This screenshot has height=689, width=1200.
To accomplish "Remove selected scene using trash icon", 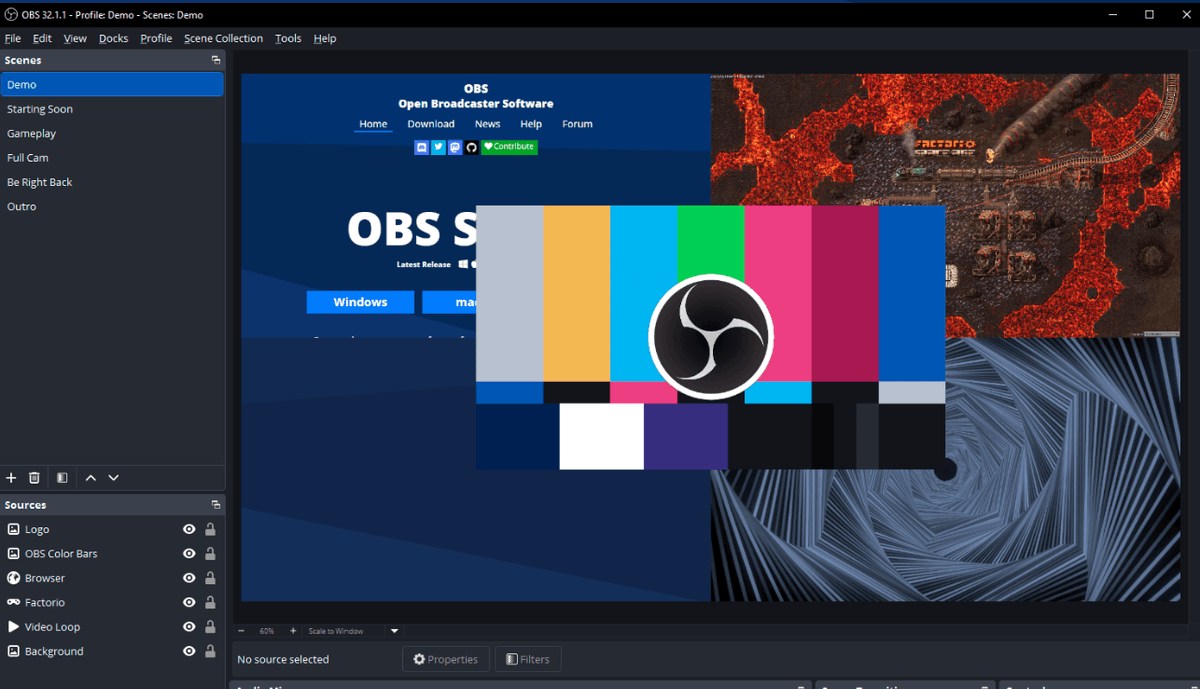I will pos(34,478).
